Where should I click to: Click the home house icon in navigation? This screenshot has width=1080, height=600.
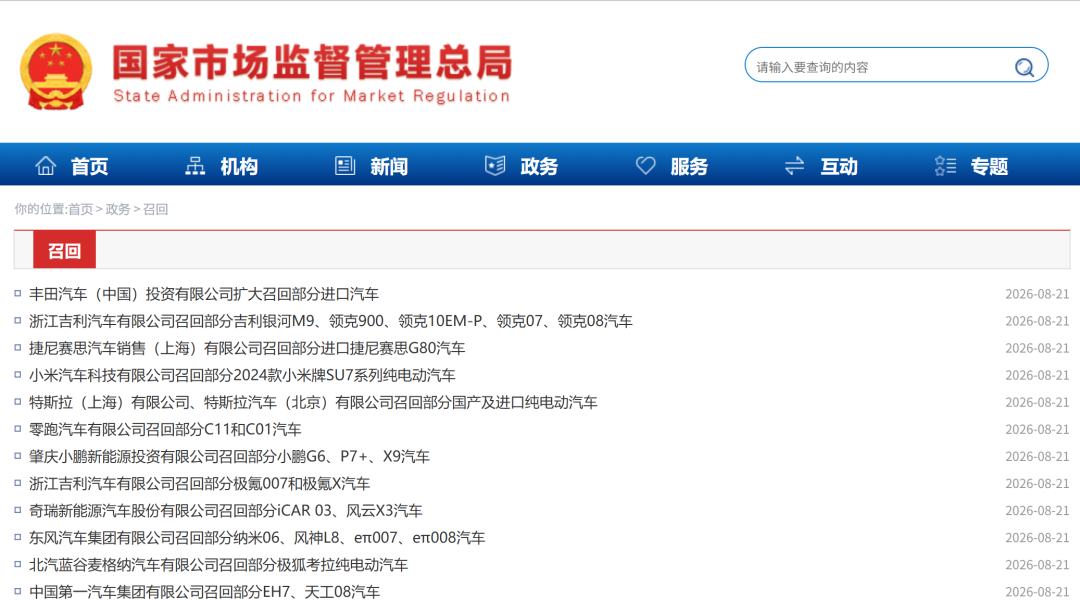pyautogui.click(x=45, y=165)
